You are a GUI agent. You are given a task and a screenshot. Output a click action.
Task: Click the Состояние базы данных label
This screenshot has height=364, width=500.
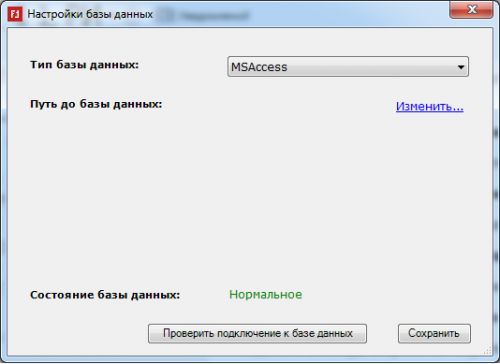coord(105,295)
